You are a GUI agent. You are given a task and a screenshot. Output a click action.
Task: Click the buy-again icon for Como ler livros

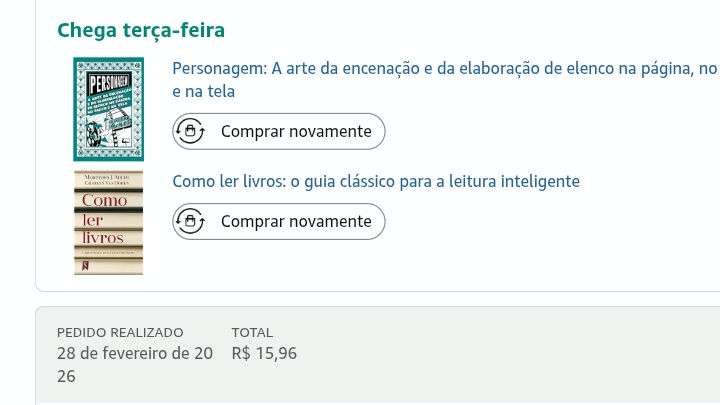pos(190,221)
